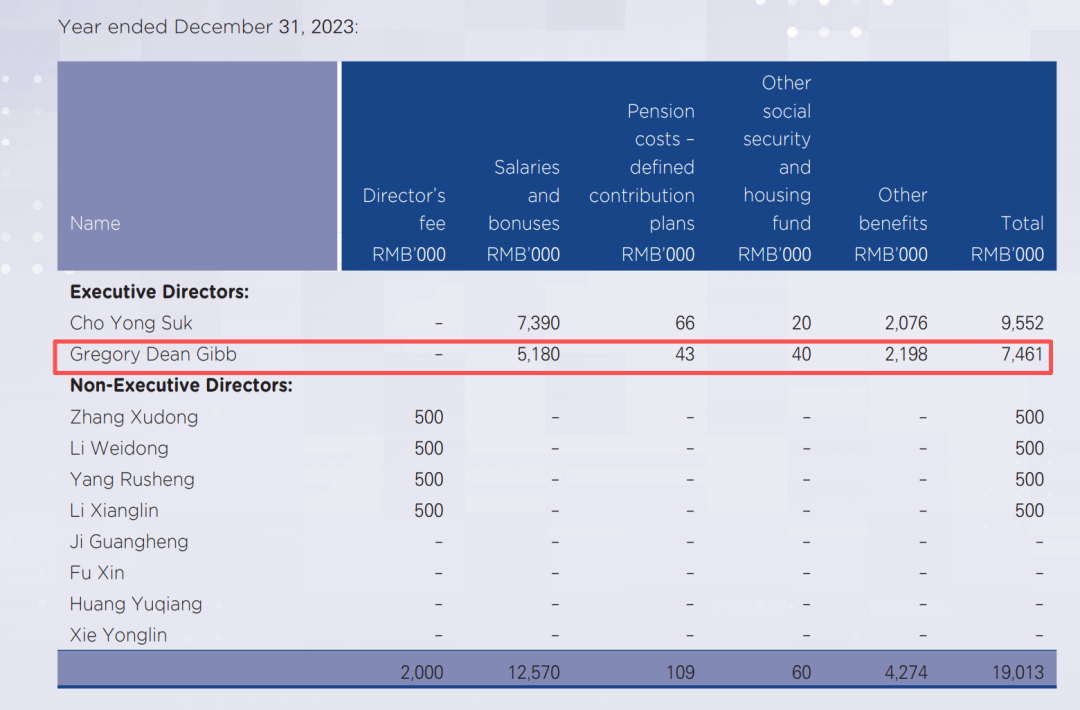Click the name Cho Yong Suk

[131, 323]
